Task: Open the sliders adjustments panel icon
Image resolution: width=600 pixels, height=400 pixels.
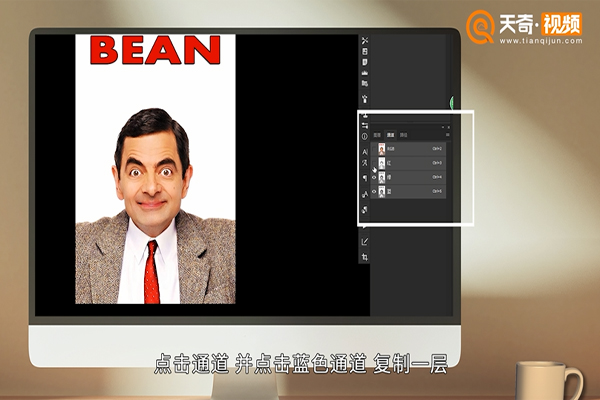Action: [x=365, y=125]
